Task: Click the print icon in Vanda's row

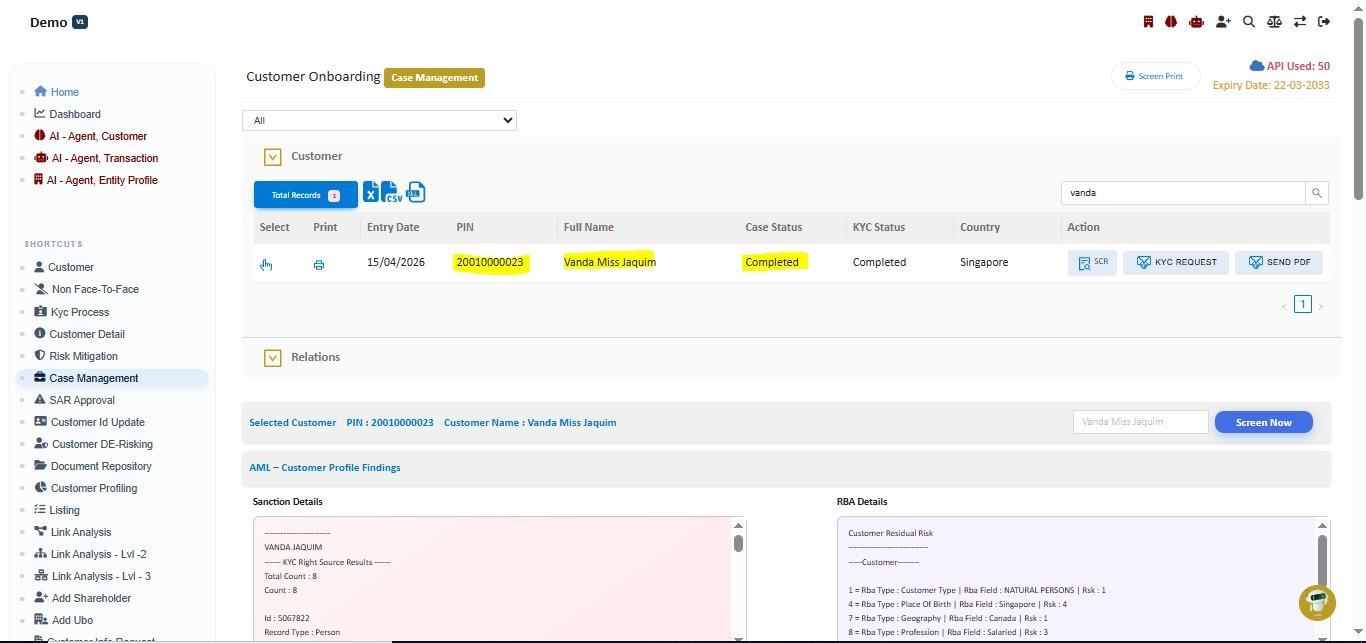Action: point(319,265)
